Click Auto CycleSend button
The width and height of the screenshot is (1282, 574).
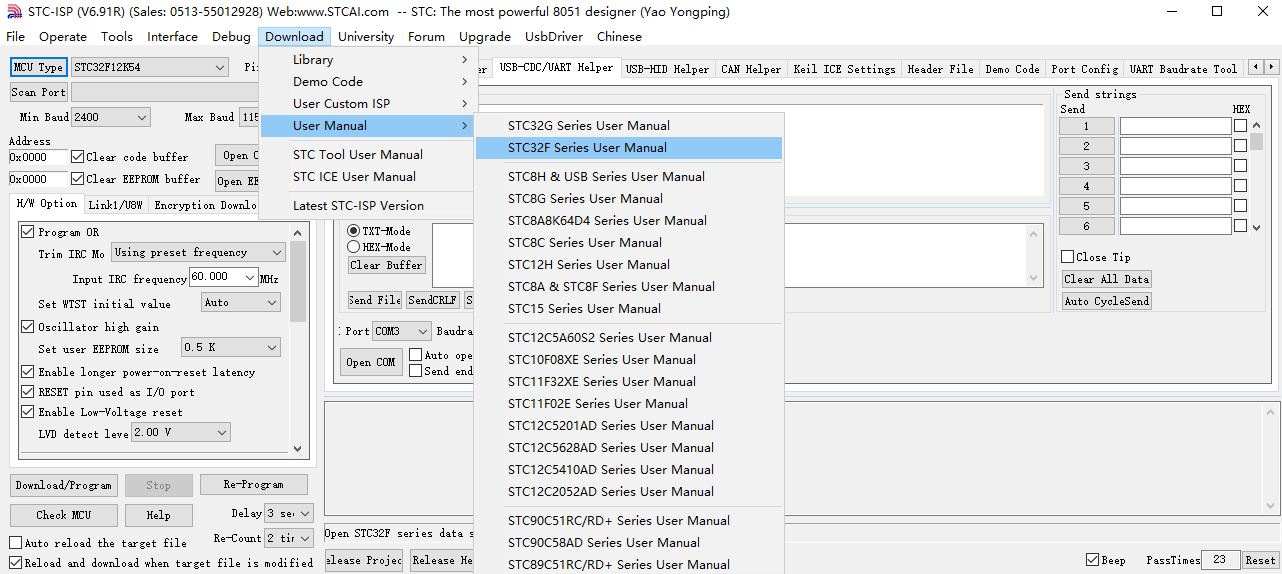(x=1107, y=301)
